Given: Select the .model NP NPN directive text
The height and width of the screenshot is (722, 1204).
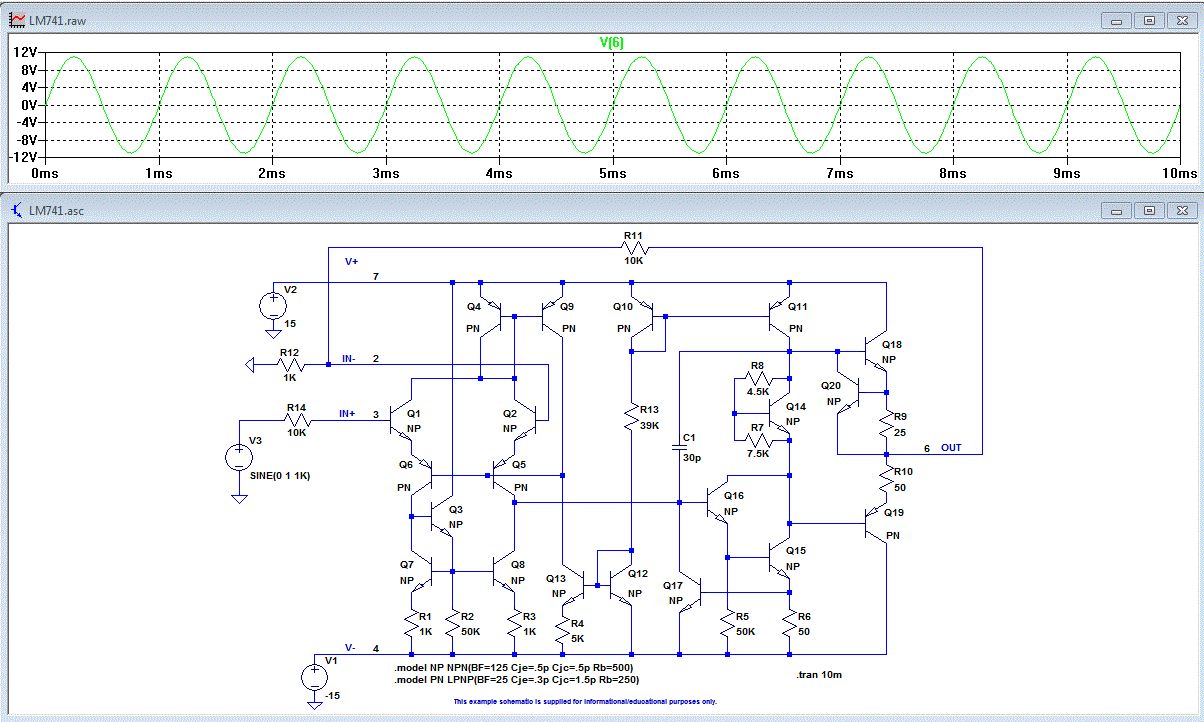Looking at the screenshot, I should pos(513,667).
